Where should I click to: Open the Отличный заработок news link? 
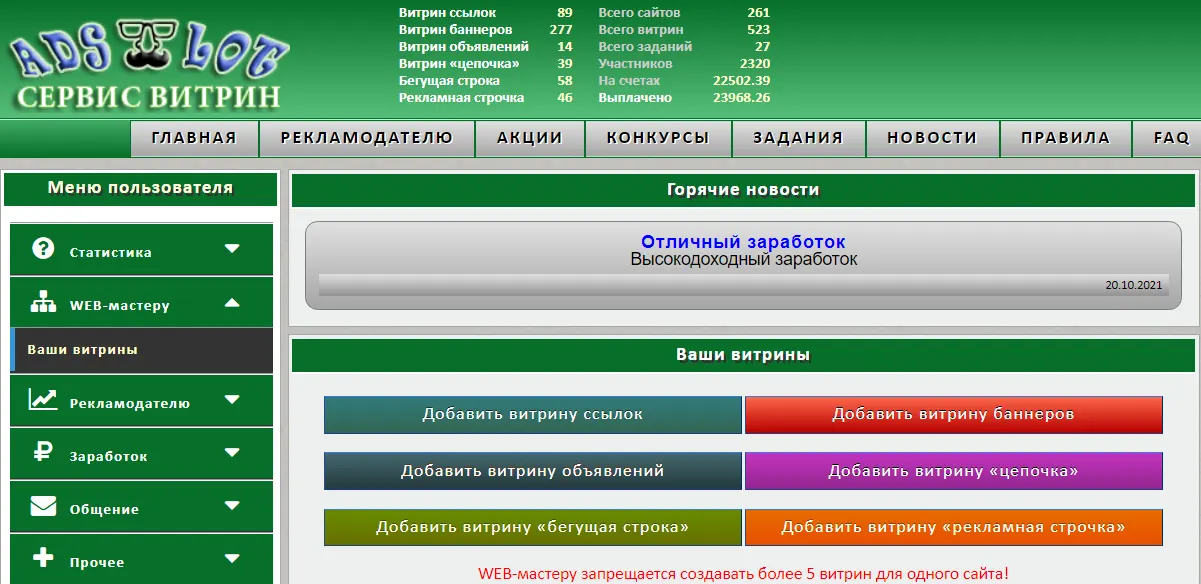tap(743, 242)
